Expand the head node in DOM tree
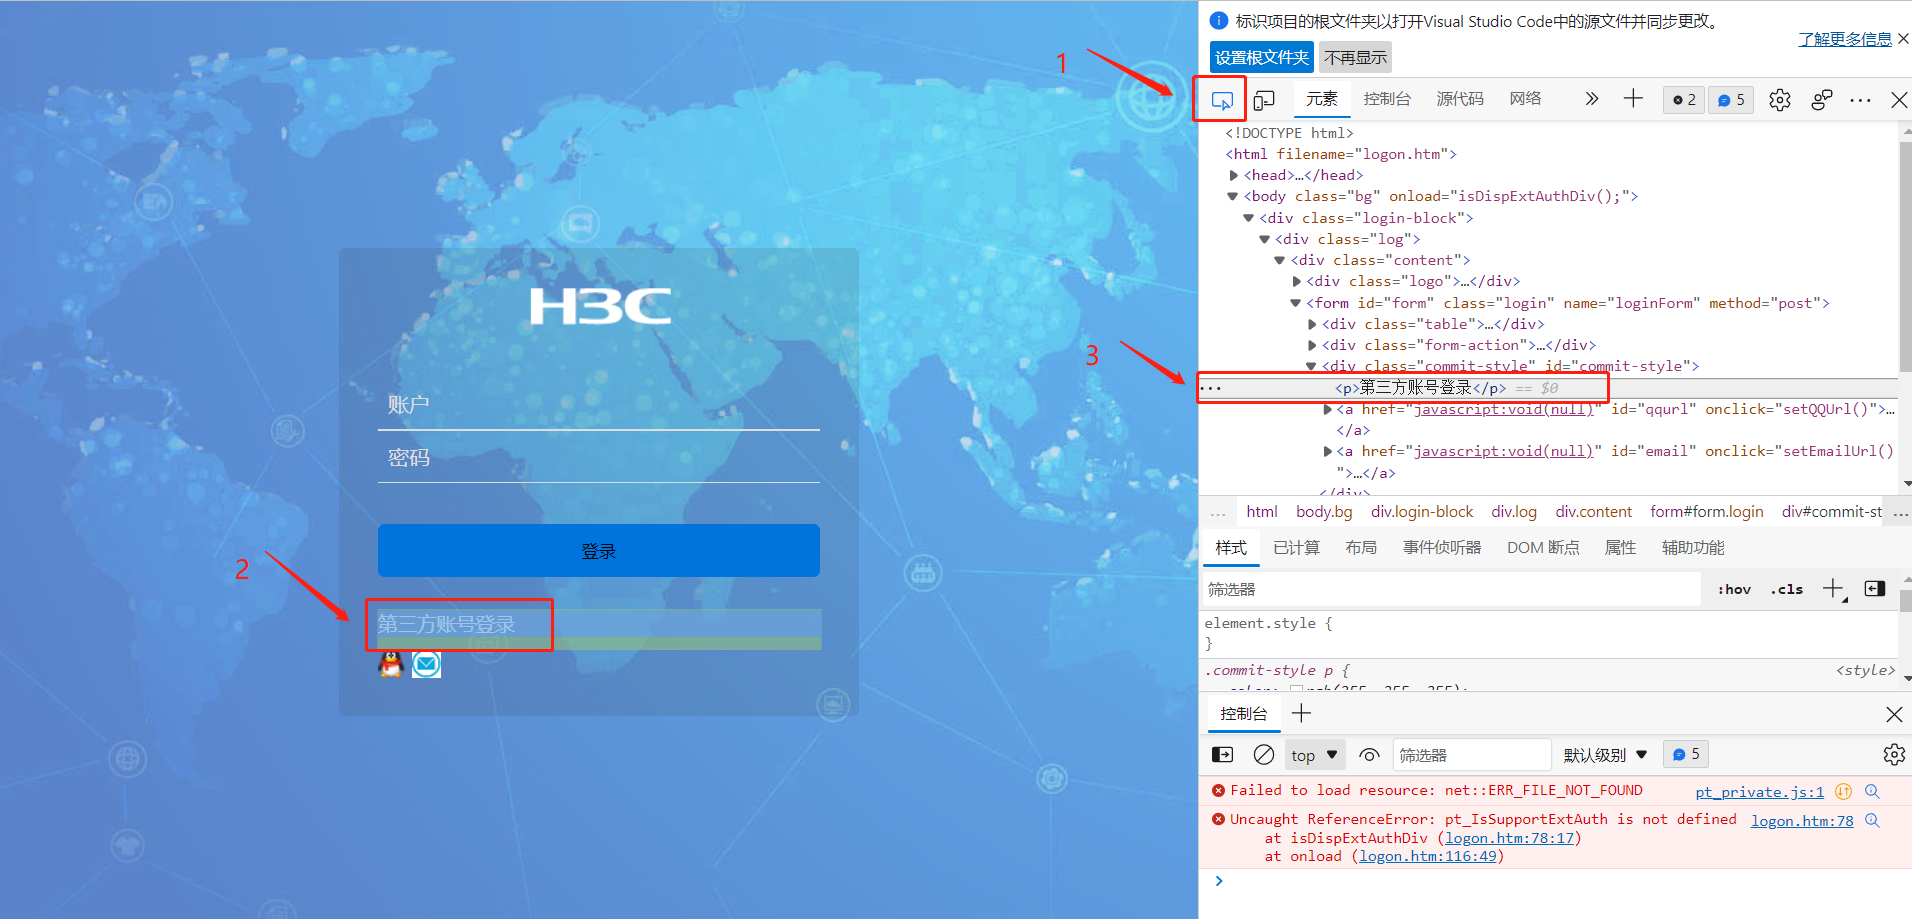 (1234, 175)
